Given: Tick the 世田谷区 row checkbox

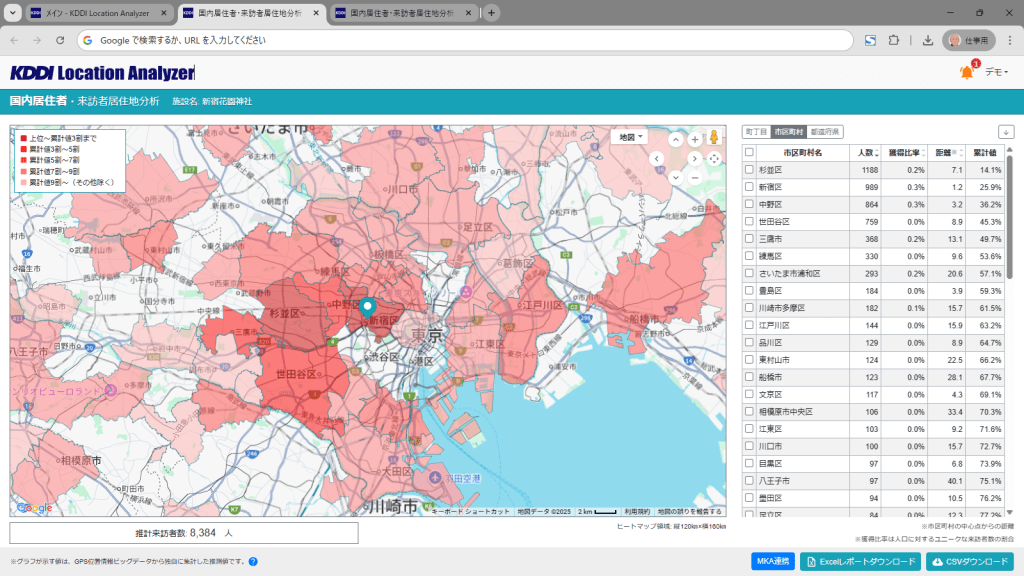Looking at the screenshot, I should tap(749, 221).
